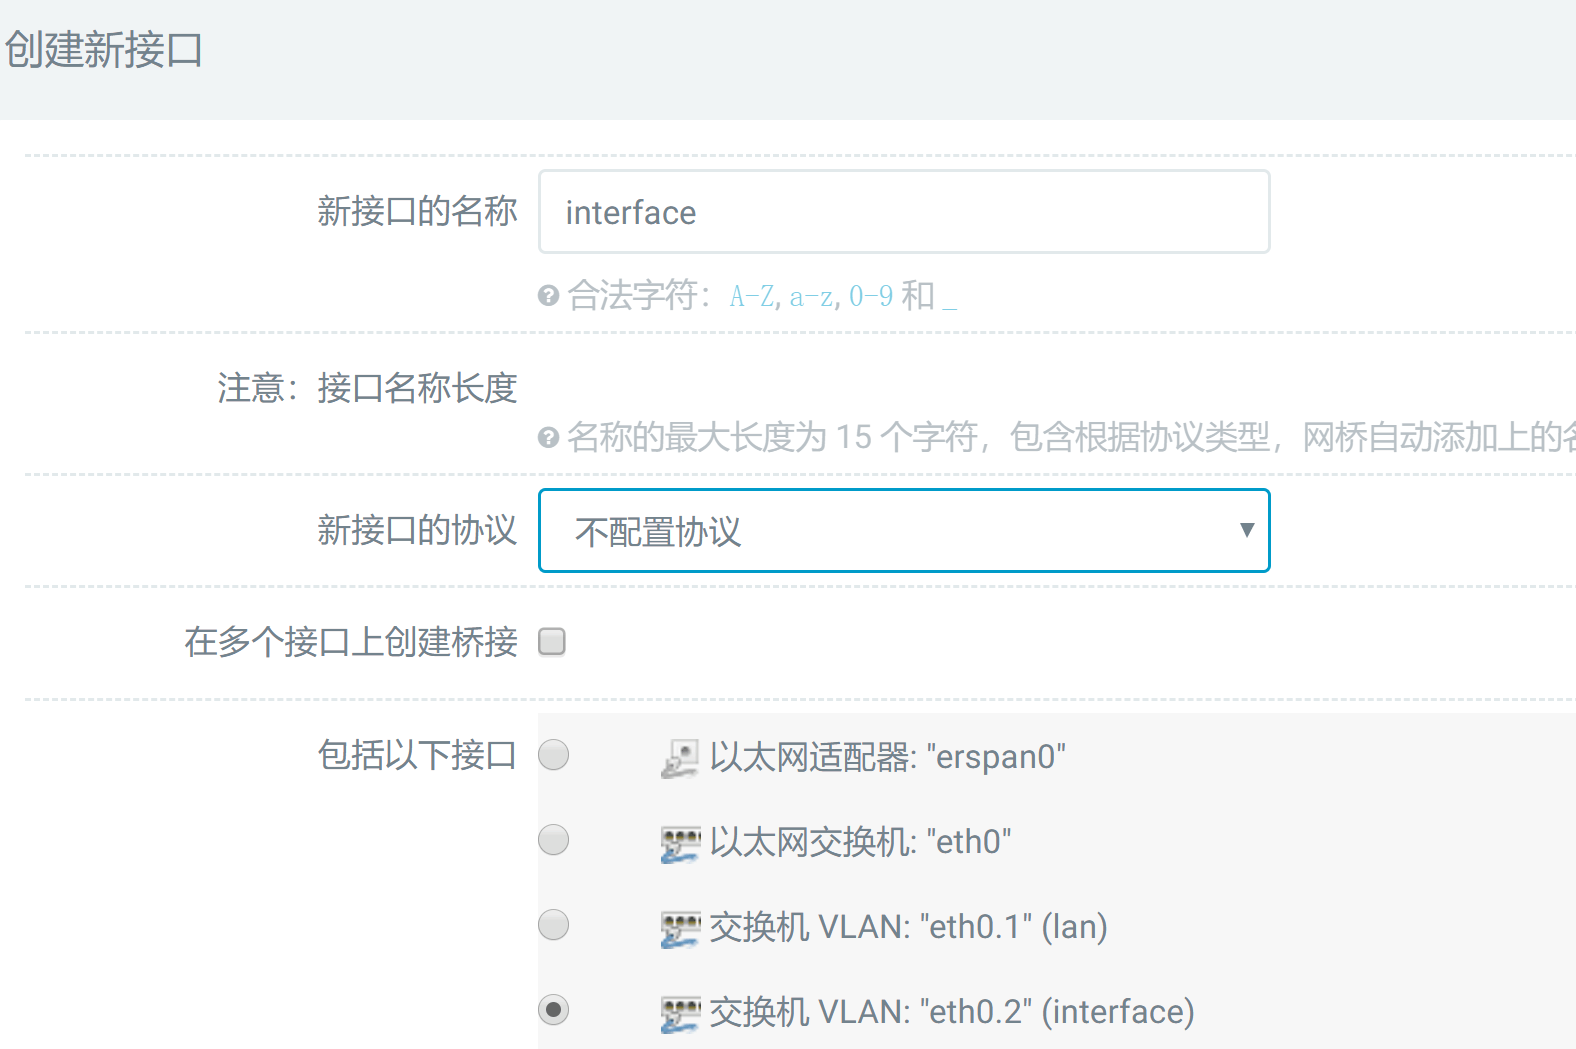The image size is (1576, 1049).
Task: Click the eth0.2 VLAN switch icon
Action: click(x=680, y=1013)
